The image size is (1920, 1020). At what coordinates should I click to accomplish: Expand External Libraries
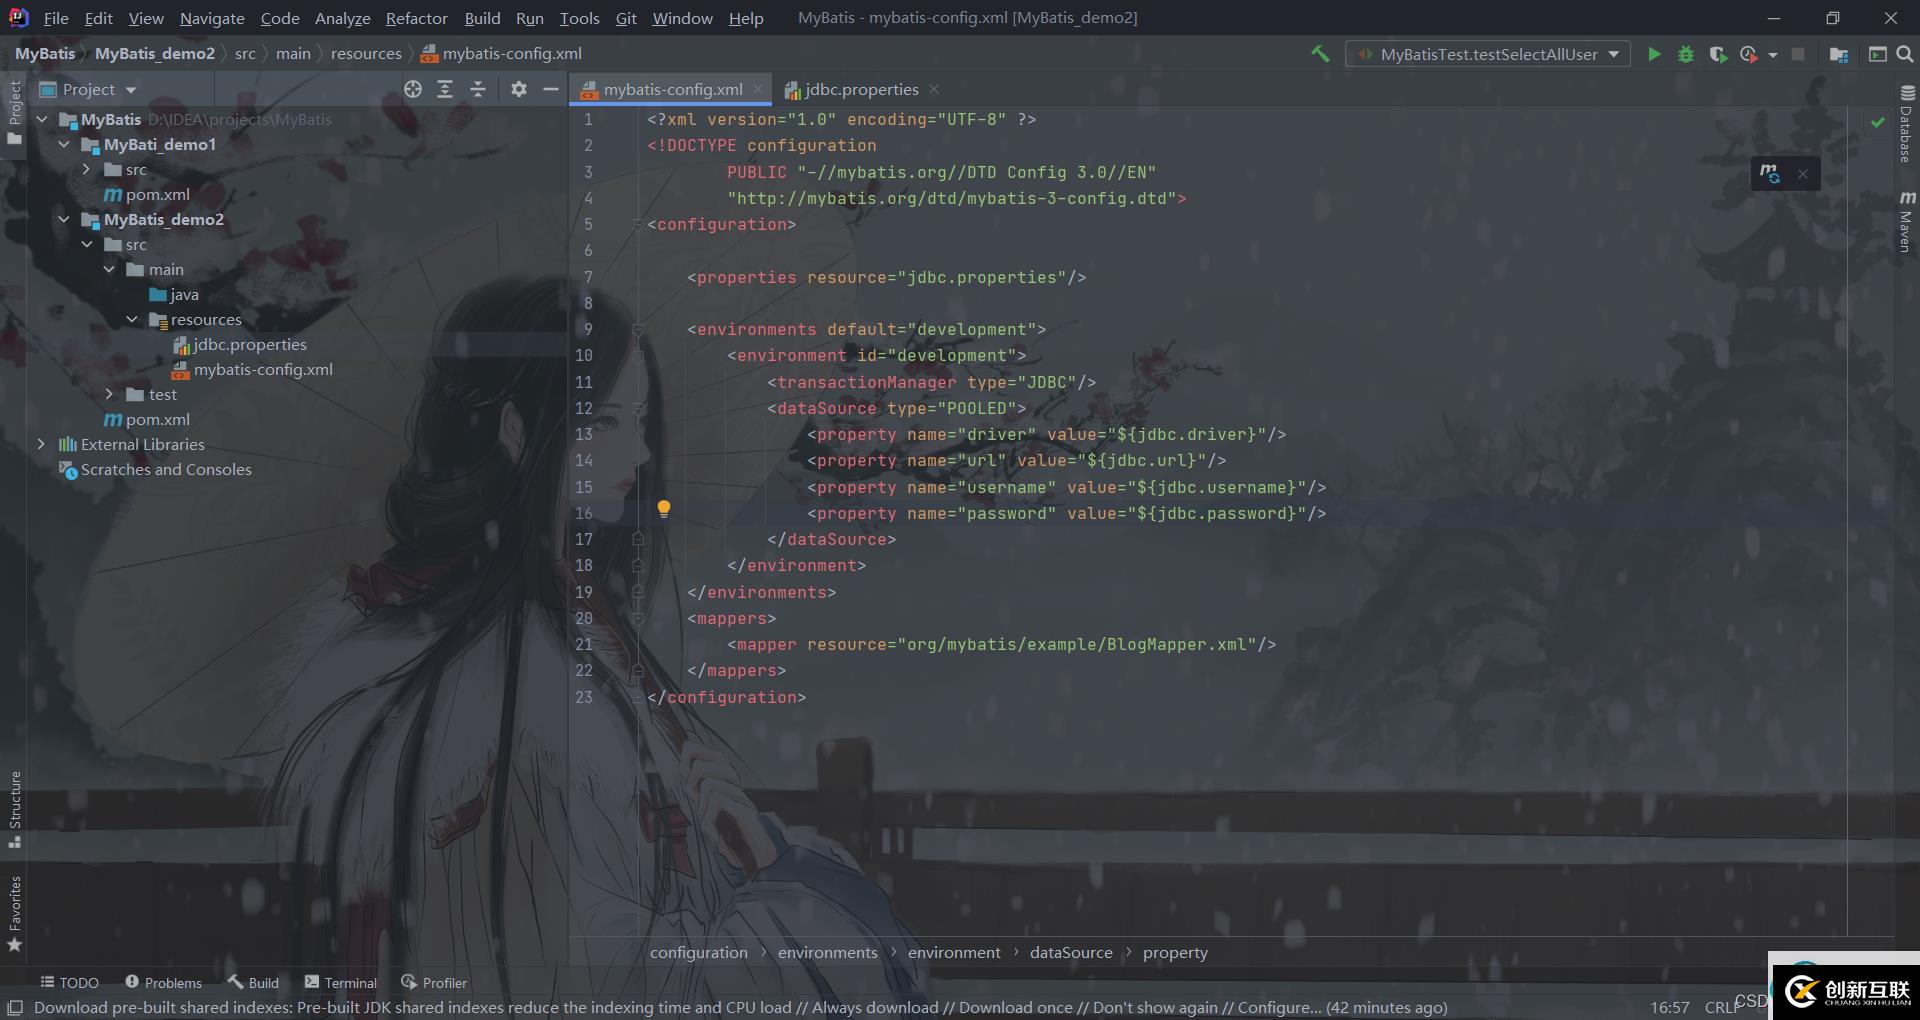click(x=41, y=444)
